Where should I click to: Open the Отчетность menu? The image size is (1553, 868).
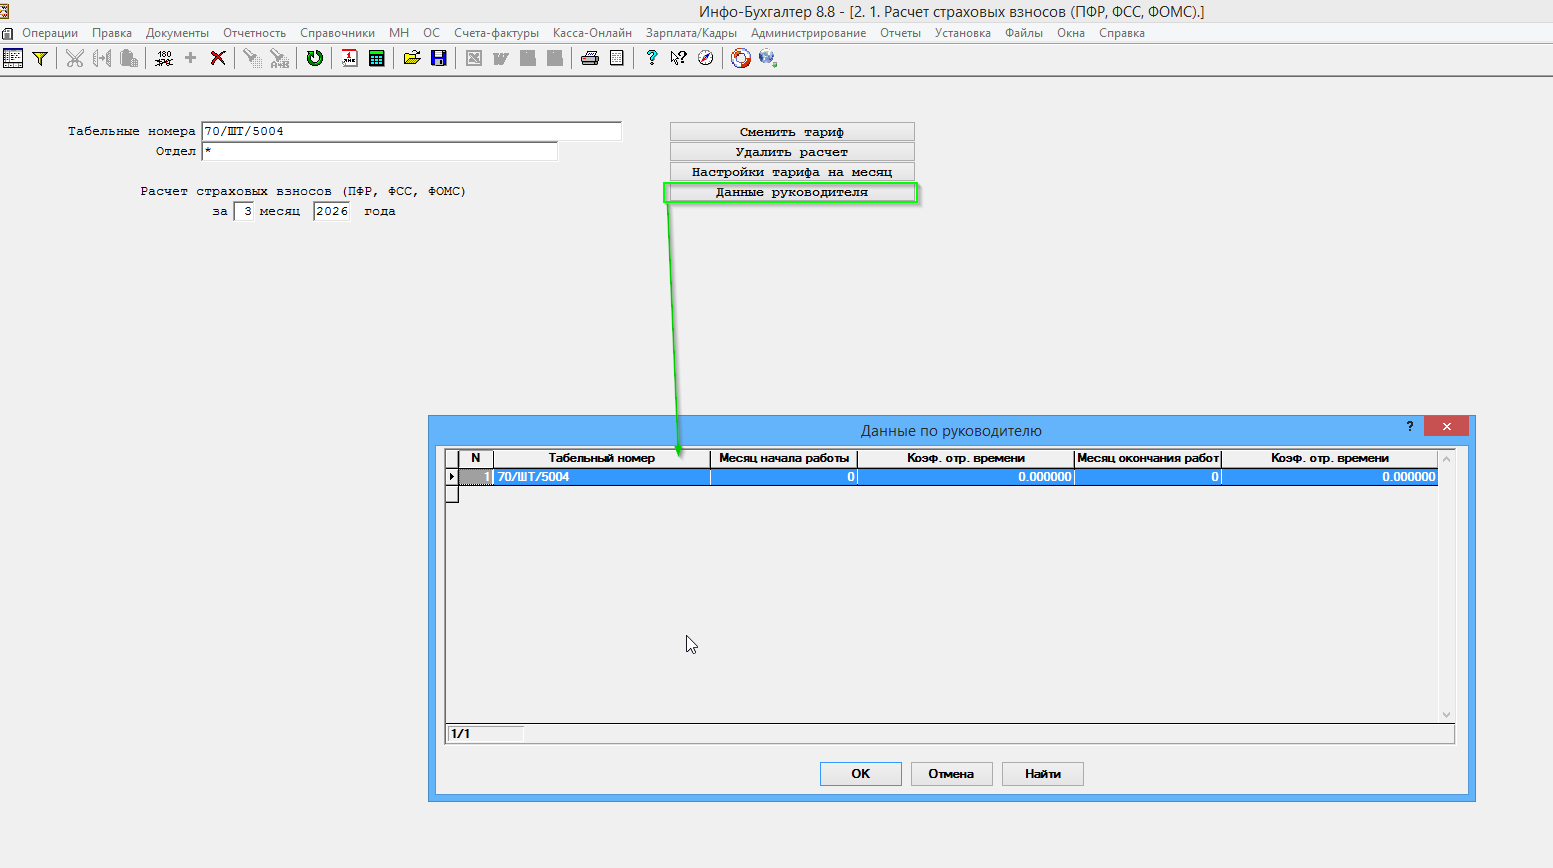tap(254, 33)
